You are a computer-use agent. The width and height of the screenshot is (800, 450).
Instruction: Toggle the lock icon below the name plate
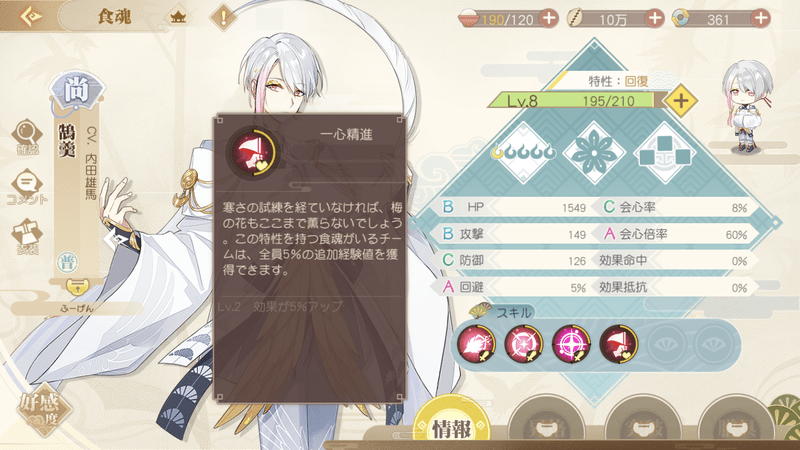[78, 287]
